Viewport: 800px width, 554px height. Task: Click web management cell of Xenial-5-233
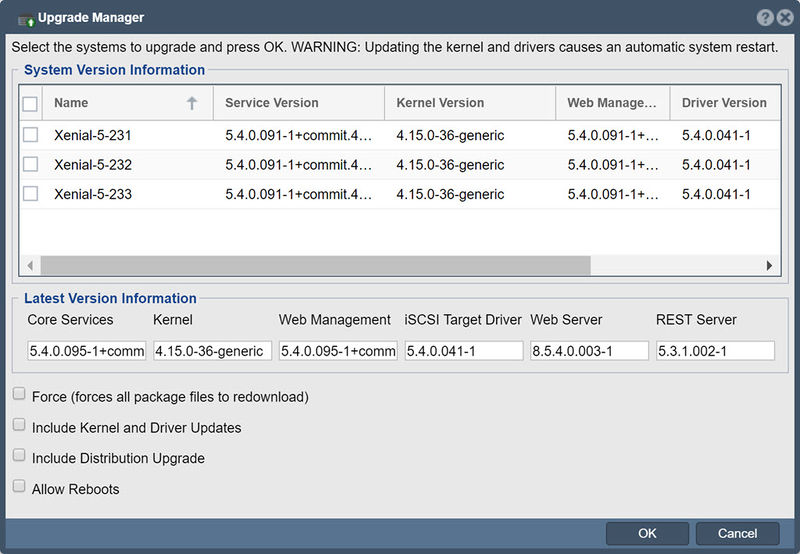pyautogui.click(x=613, y=194)
